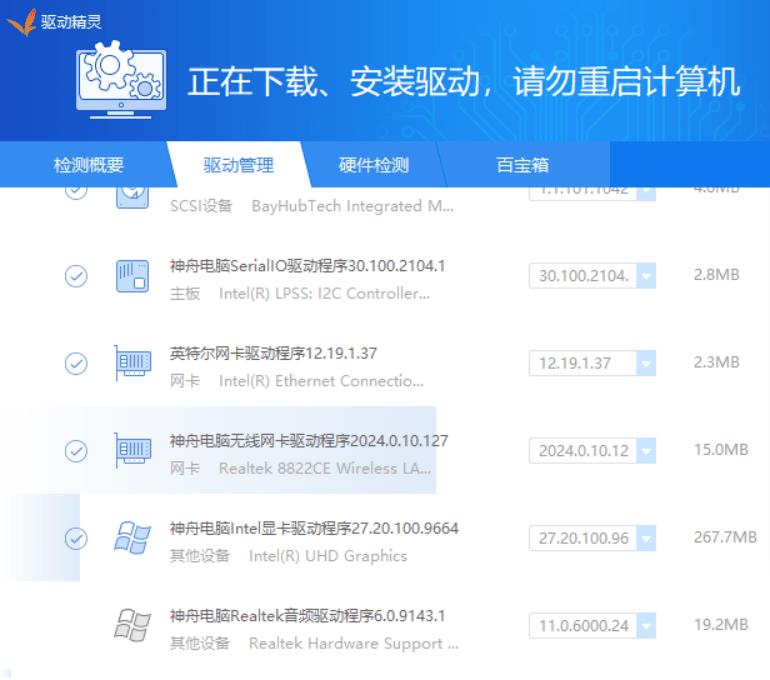Click Intel(R) LPSS: I2C Controller description

[x=324, y=294]
